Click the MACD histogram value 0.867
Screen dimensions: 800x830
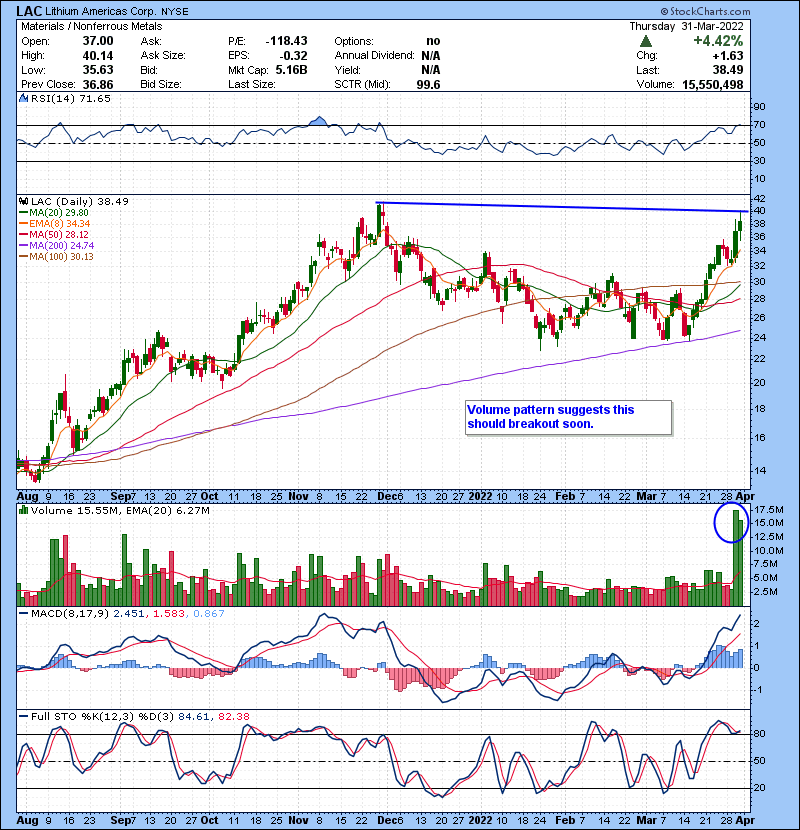209,614
